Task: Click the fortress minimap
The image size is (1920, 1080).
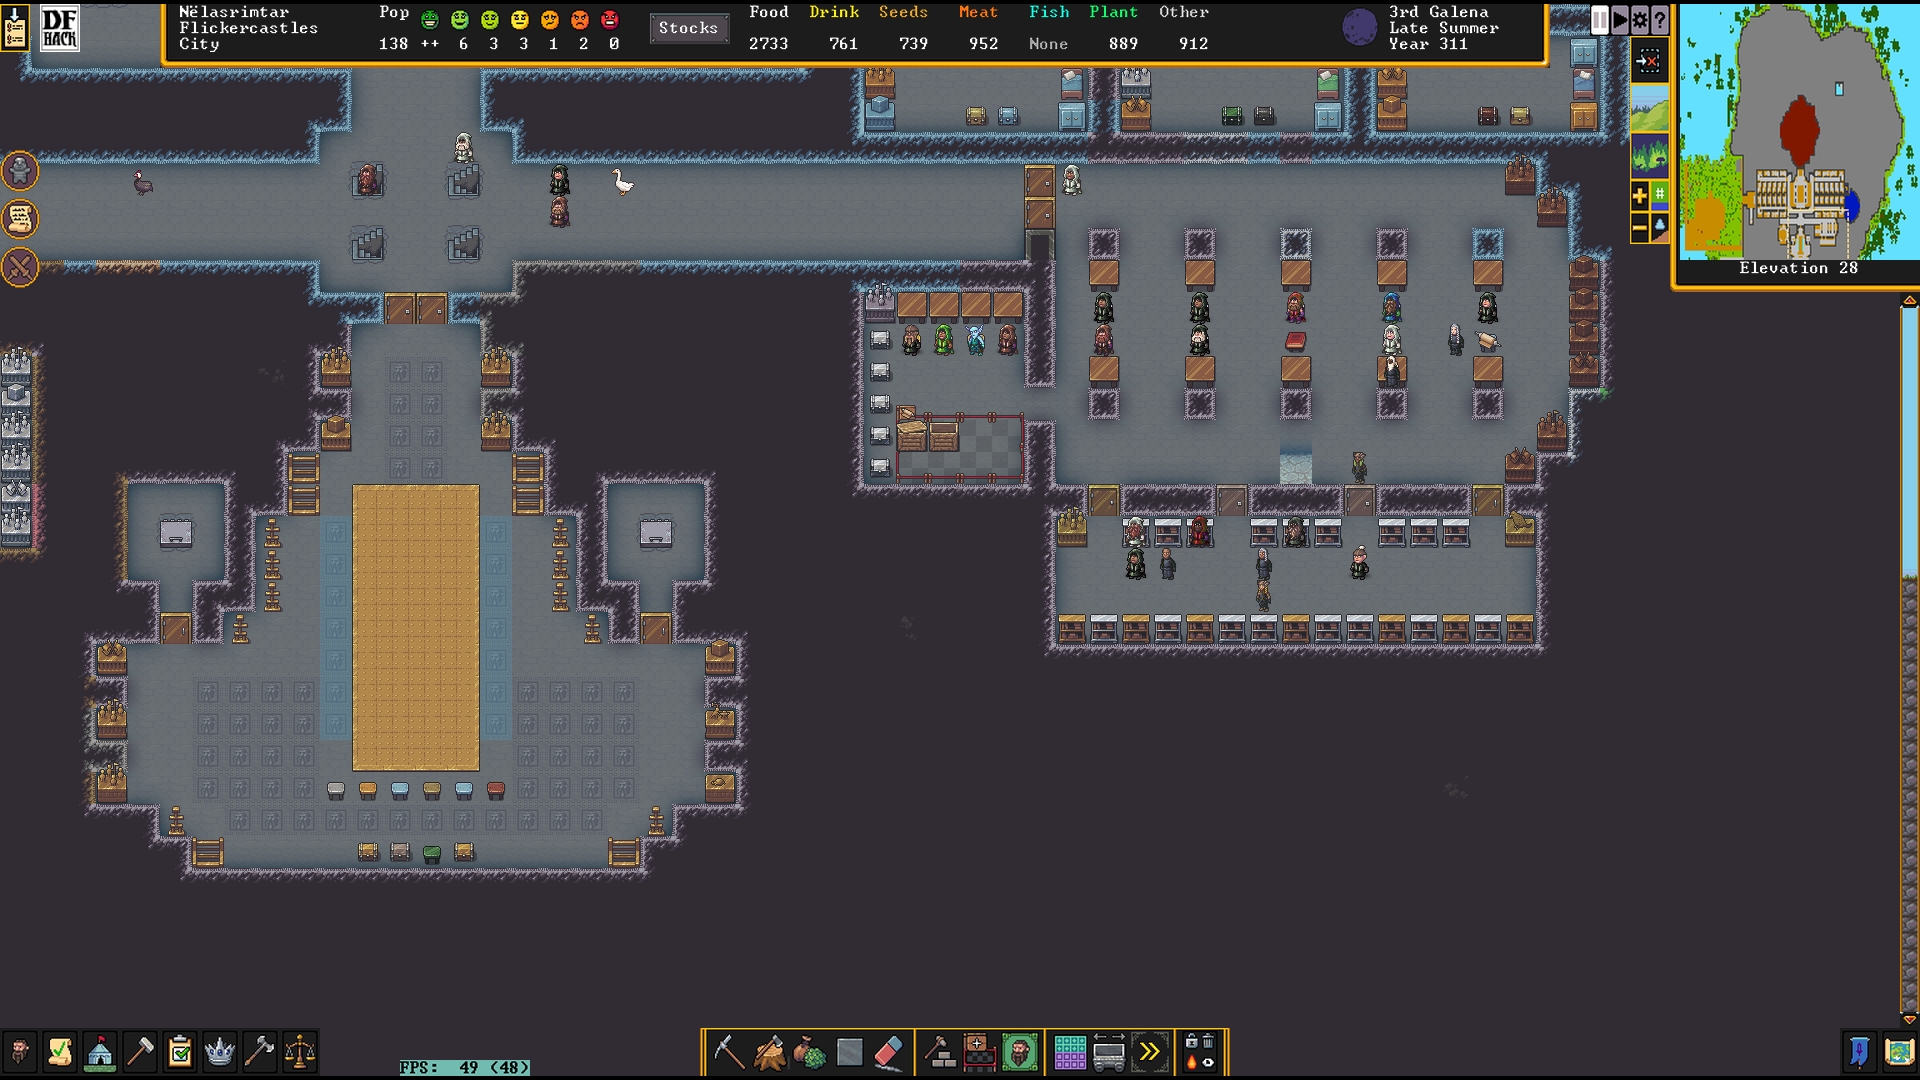Action: click(1798, 132)
